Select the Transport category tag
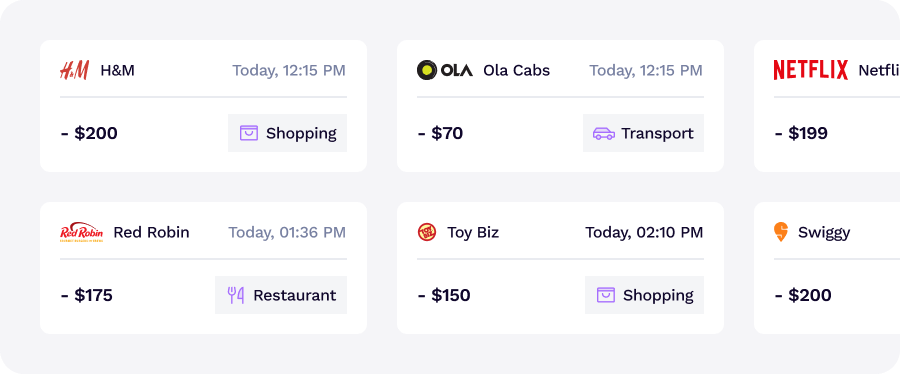 643,133
